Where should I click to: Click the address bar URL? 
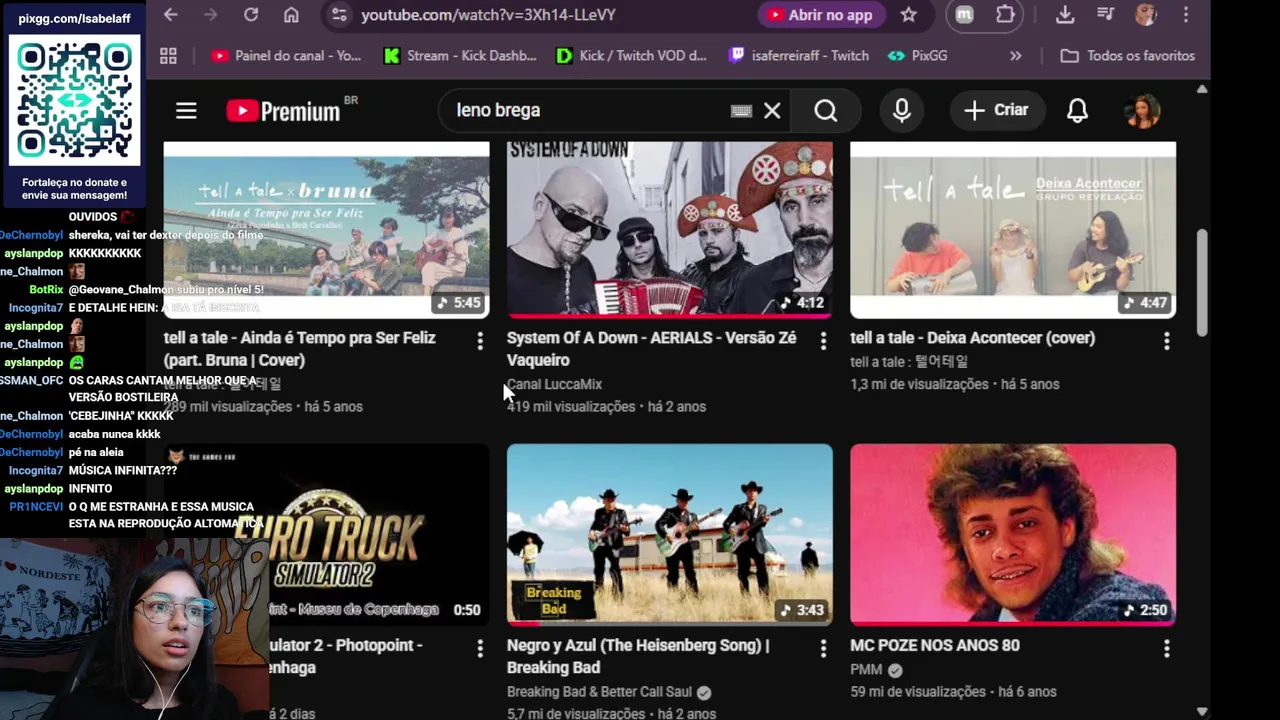(488, 15)
